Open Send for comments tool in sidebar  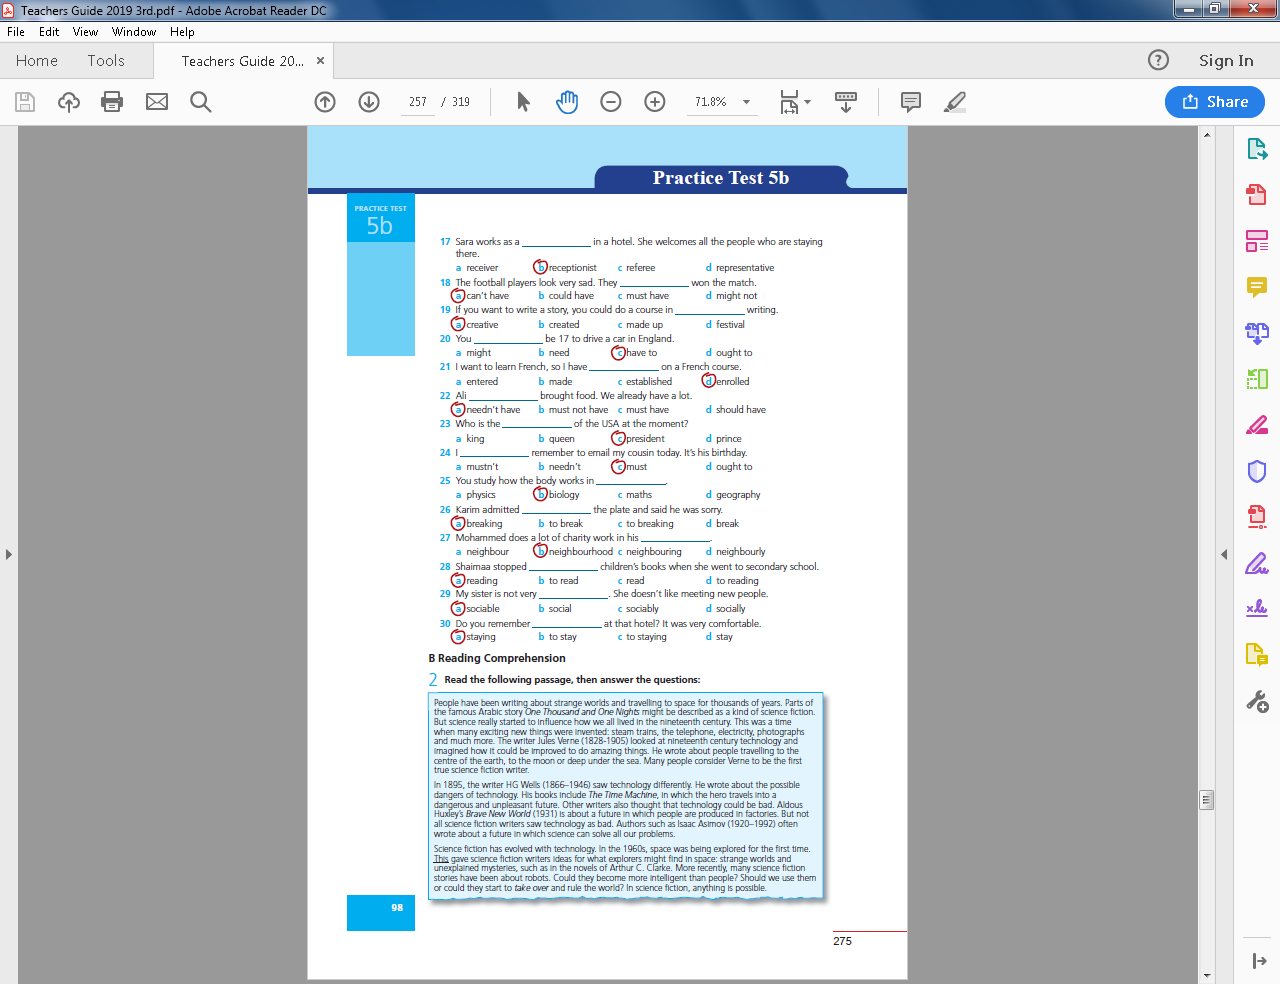pos(1257,655)
